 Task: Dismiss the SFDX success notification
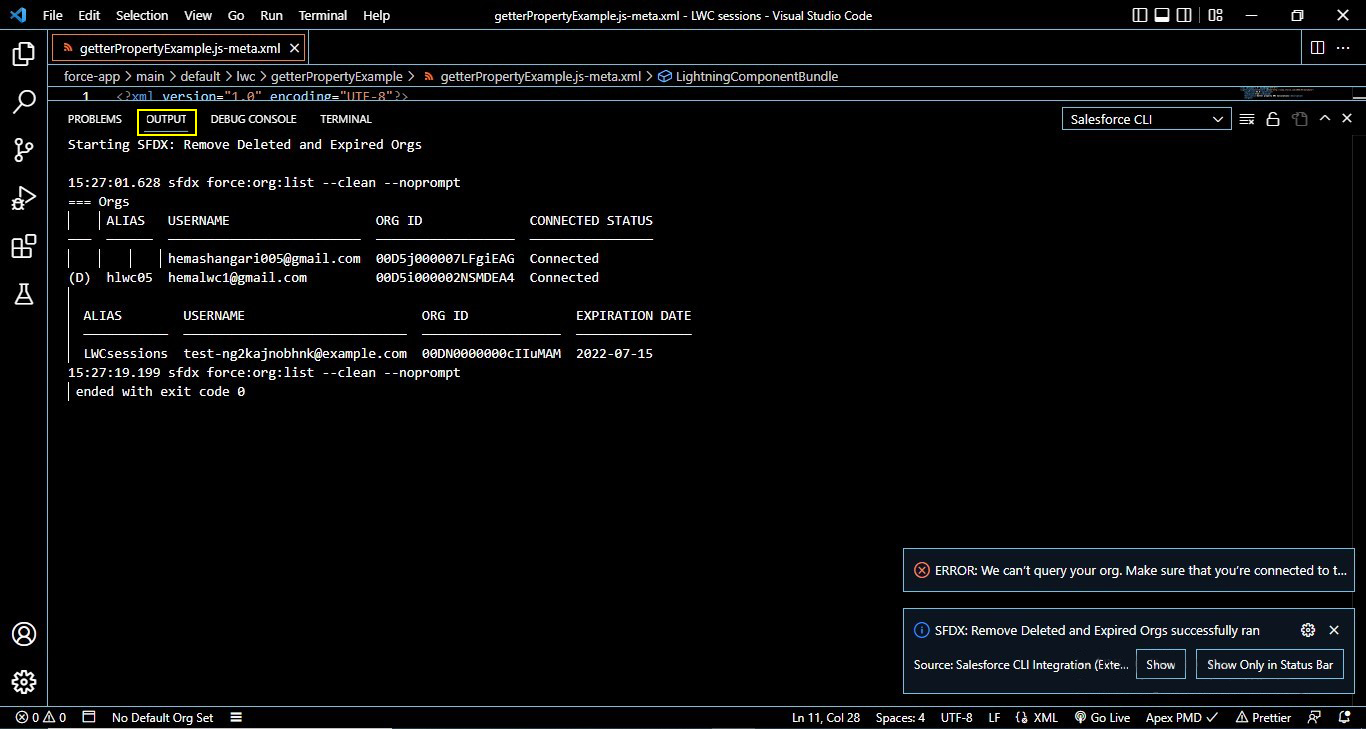coord(1334,630)
